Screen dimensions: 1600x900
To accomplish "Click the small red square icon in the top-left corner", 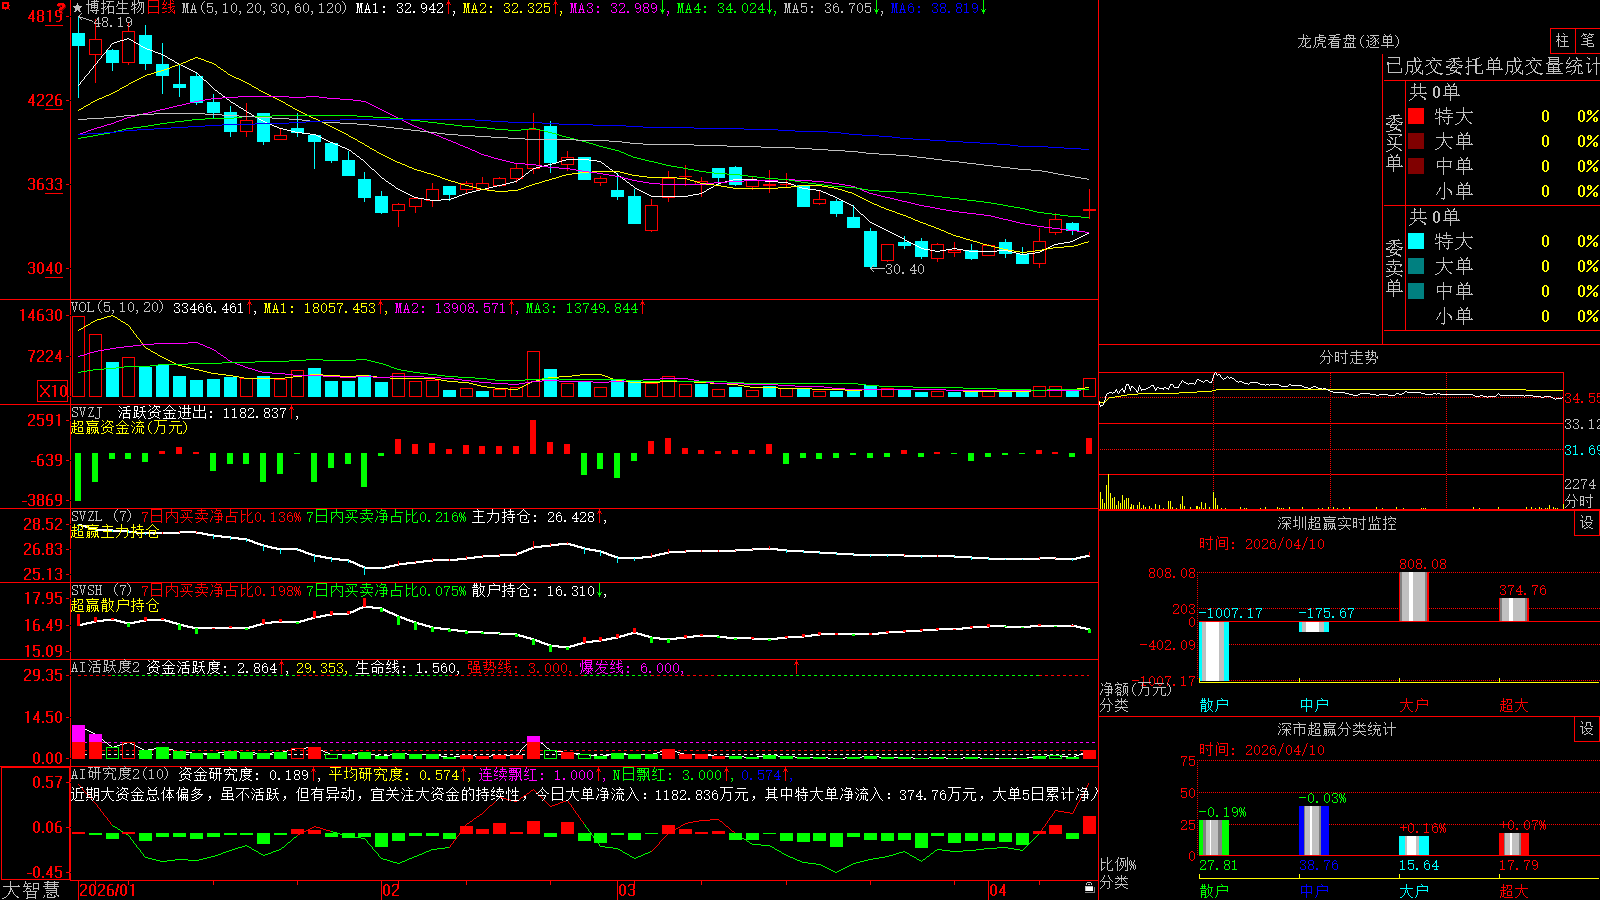I will 4,5.
